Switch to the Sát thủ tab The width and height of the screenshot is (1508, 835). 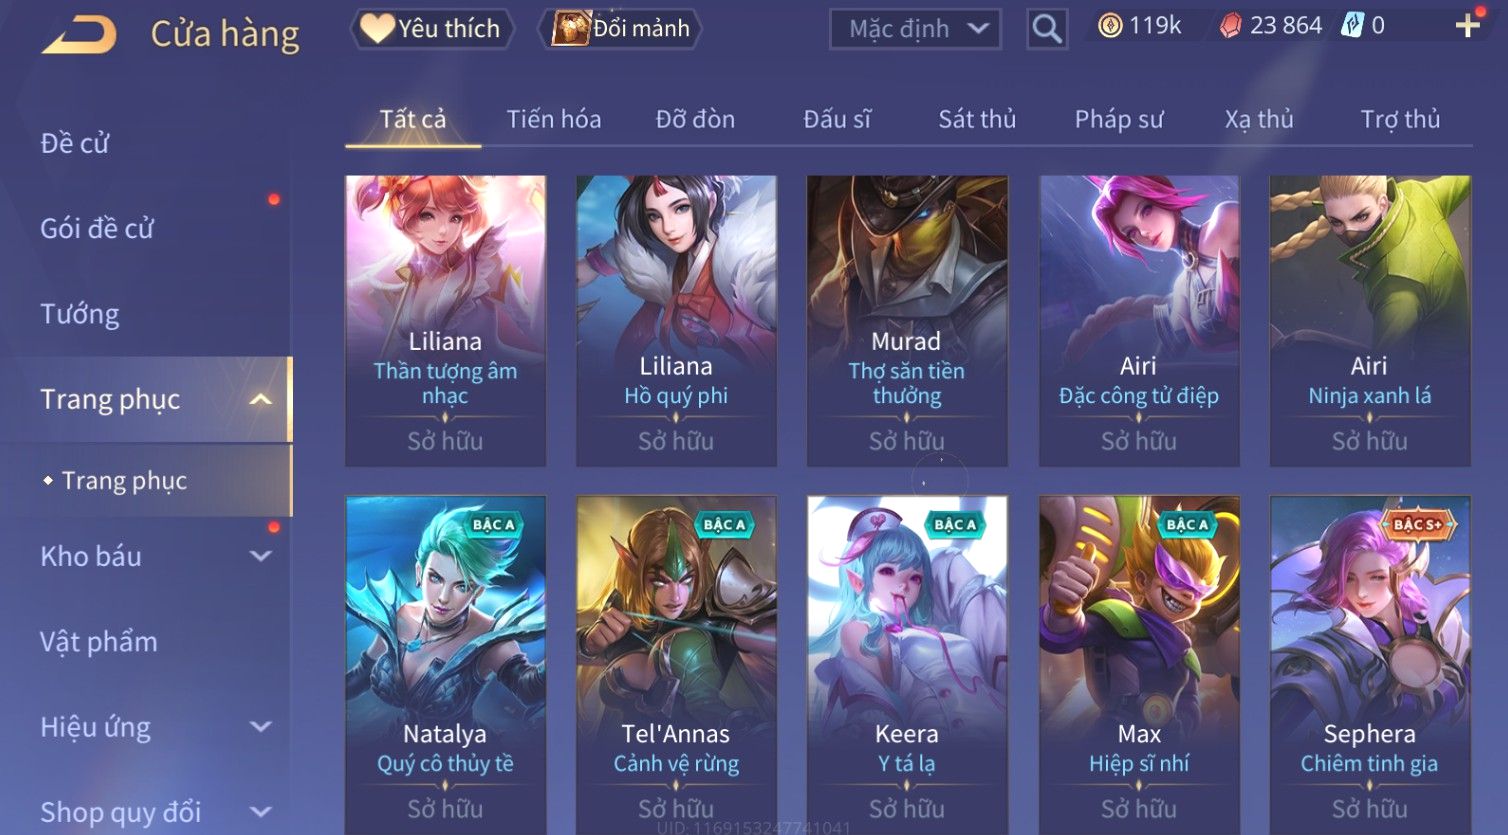[977, 120]
